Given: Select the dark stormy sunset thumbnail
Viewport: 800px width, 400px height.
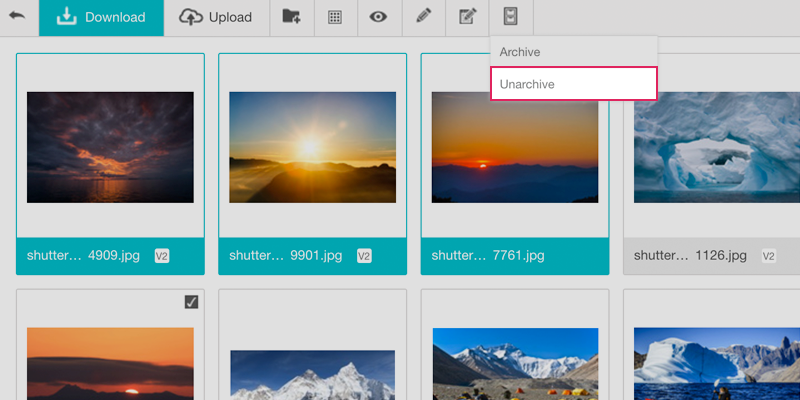Looking at the screenshot, I should pyautogui.click(x=110, y=147).
